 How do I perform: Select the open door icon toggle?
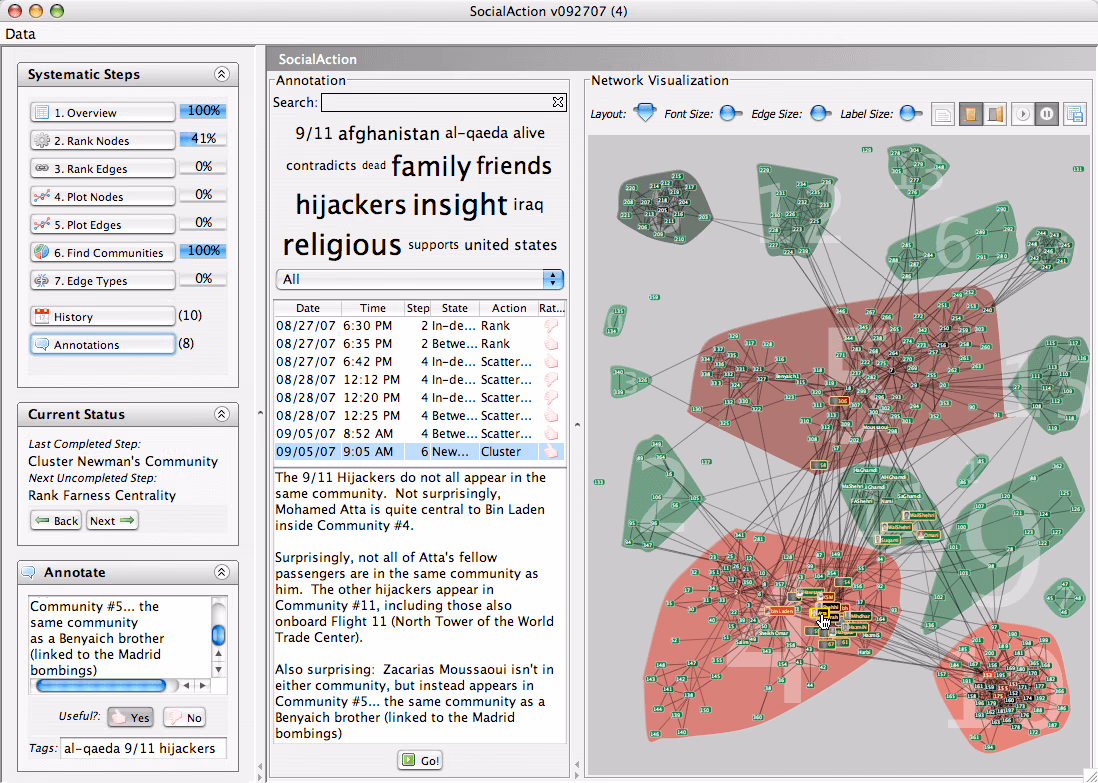pos(995,113)
